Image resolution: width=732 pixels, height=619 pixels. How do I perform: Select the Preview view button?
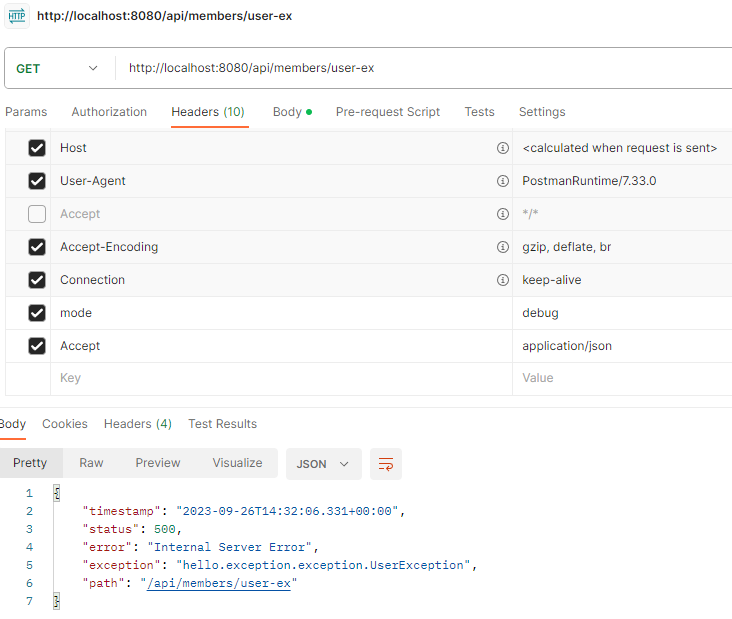[x=158, y=463]
